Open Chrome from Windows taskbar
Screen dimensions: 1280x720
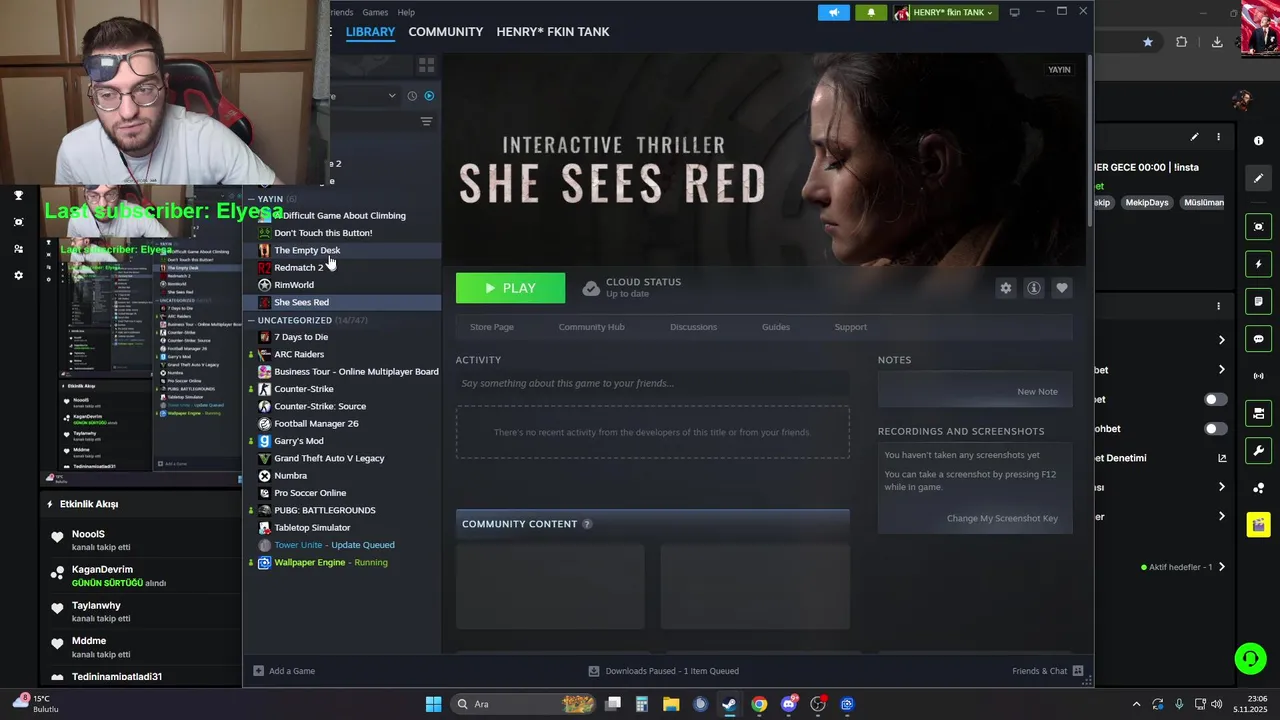759,704
